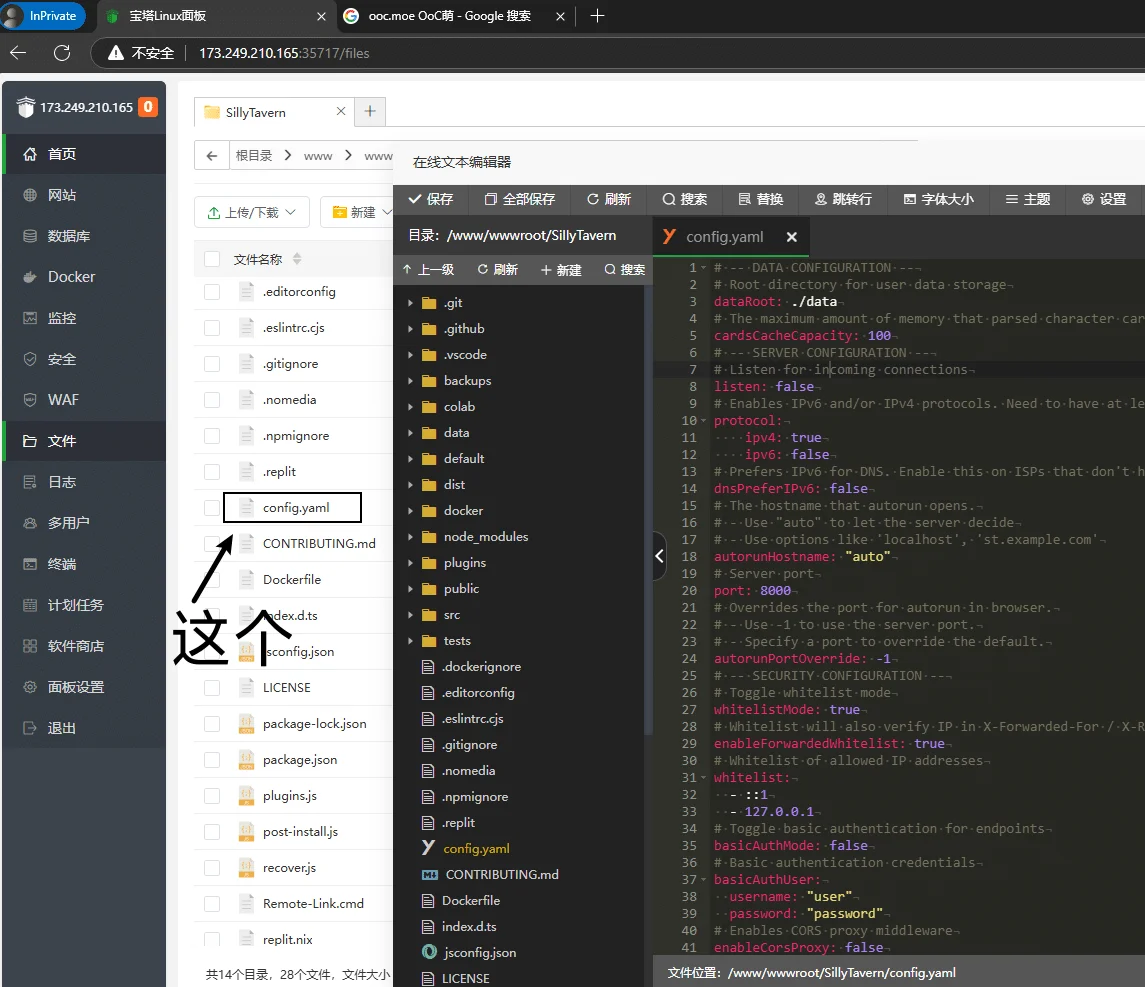The image size is (1145, 987).
Task: Expand the node_modules folder in tree
Action: click(485, 537)
